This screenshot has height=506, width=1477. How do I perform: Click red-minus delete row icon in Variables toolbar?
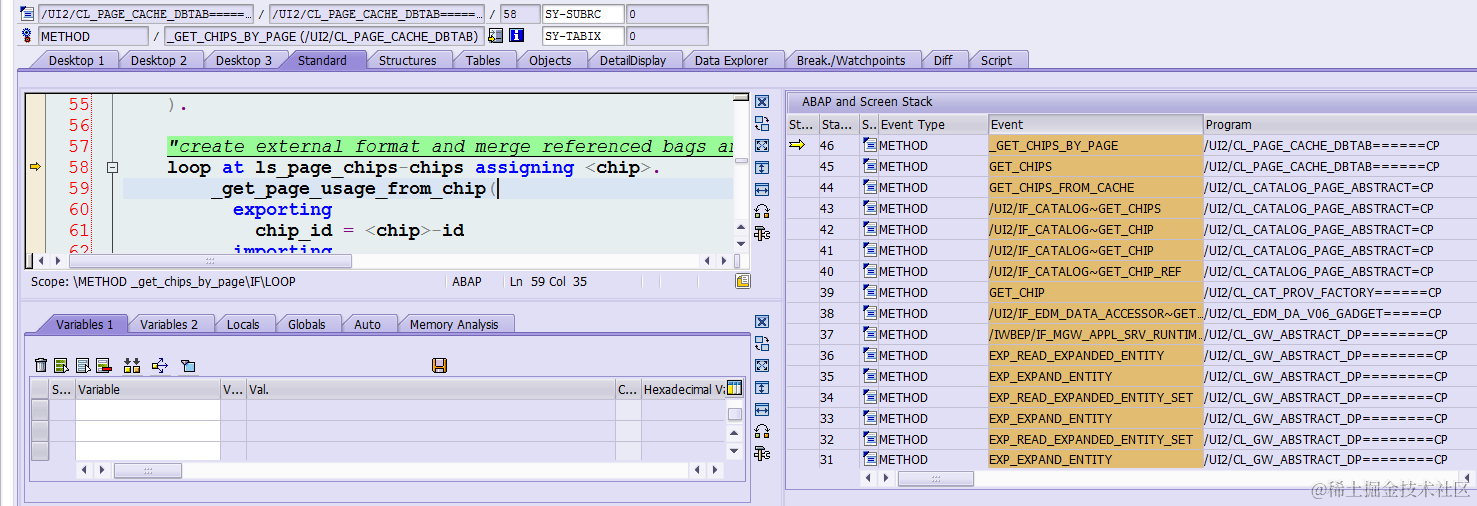tap(103, 366)
